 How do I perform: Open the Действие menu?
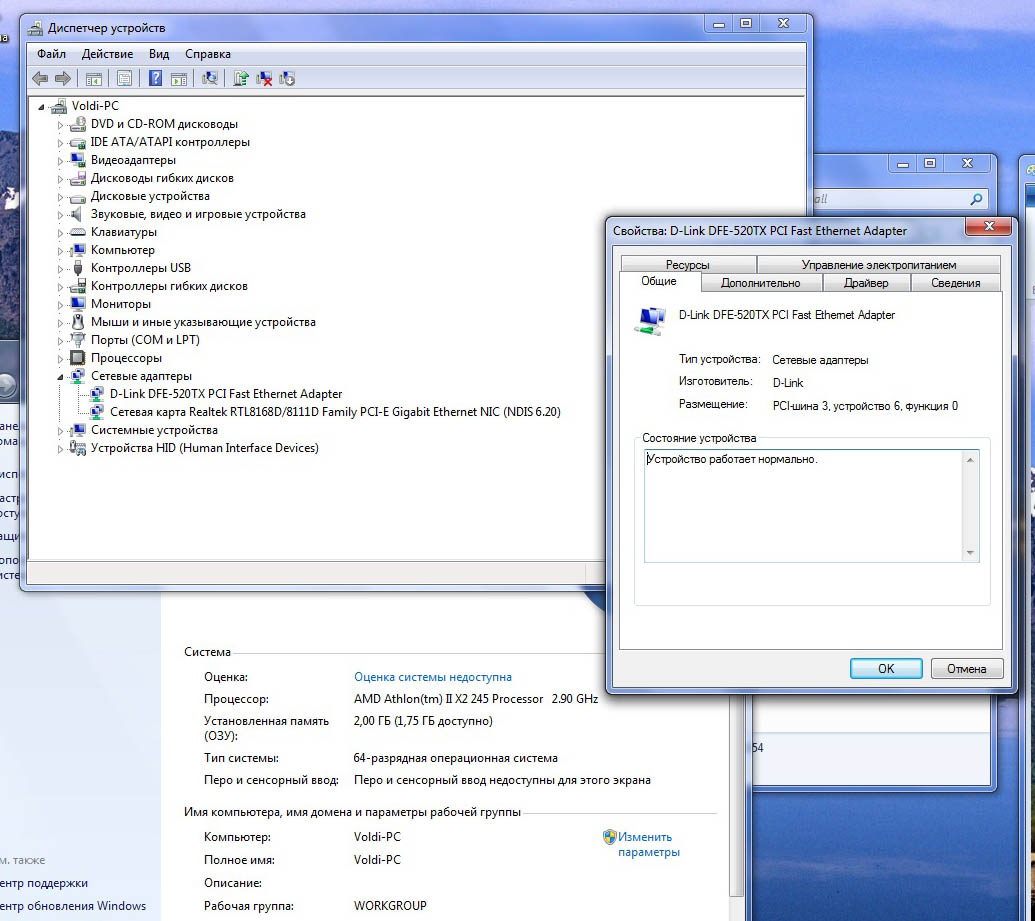[107, 54]
